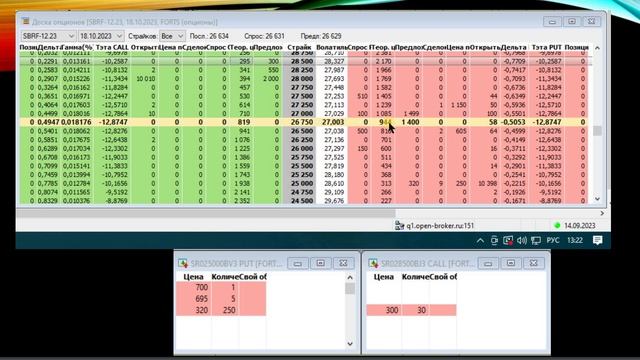The image size is (640, 360).
Task: Click the PUT window scrollbar down arrow
Action: click(350, 344)
